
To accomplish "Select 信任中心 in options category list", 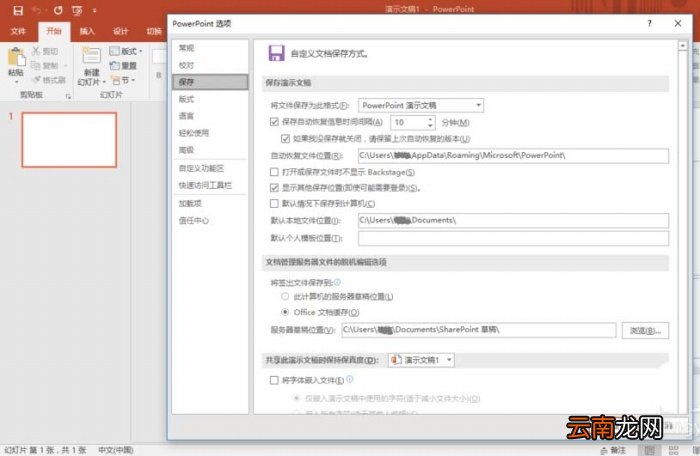I will [210, 221].
